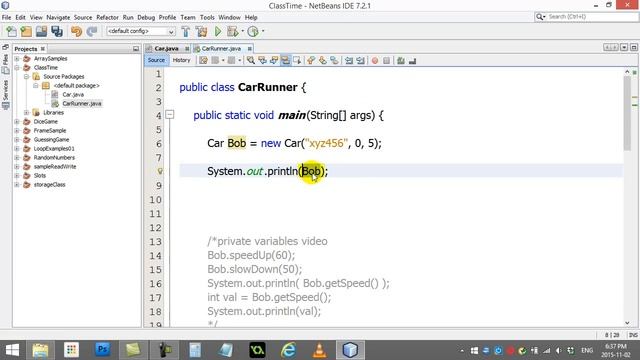
Task: Collapse the ClassTime project node
Action: pyautogui.click(x=17, y=68)
